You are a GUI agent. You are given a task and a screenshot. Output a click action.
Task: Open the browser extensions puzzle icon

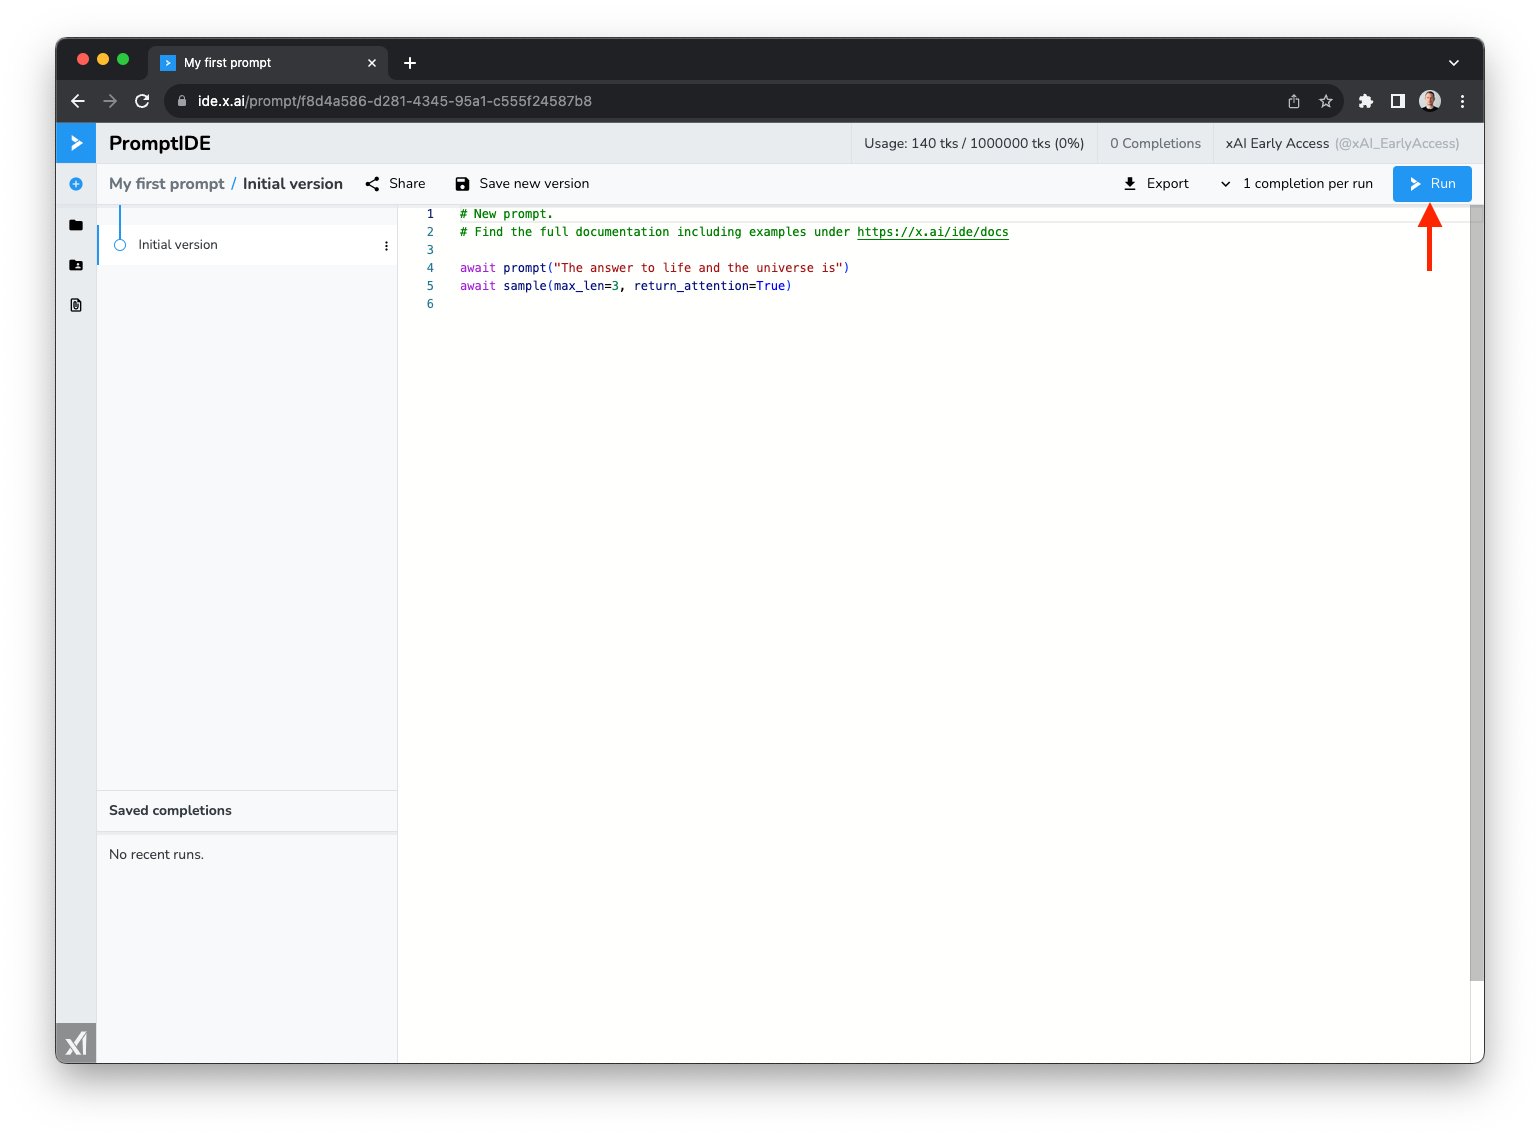(x=1366, y=101)
